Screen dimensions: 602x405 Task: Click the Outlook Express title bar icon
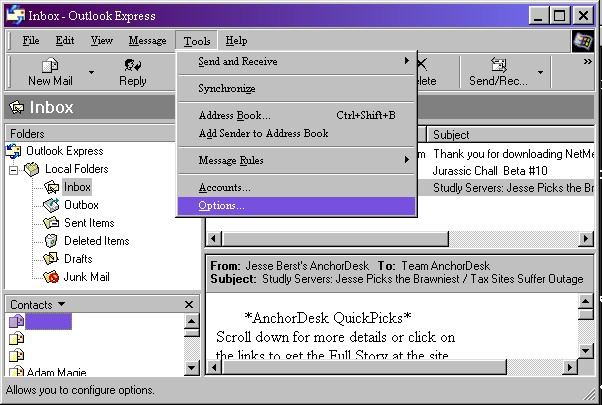(15, 15)
